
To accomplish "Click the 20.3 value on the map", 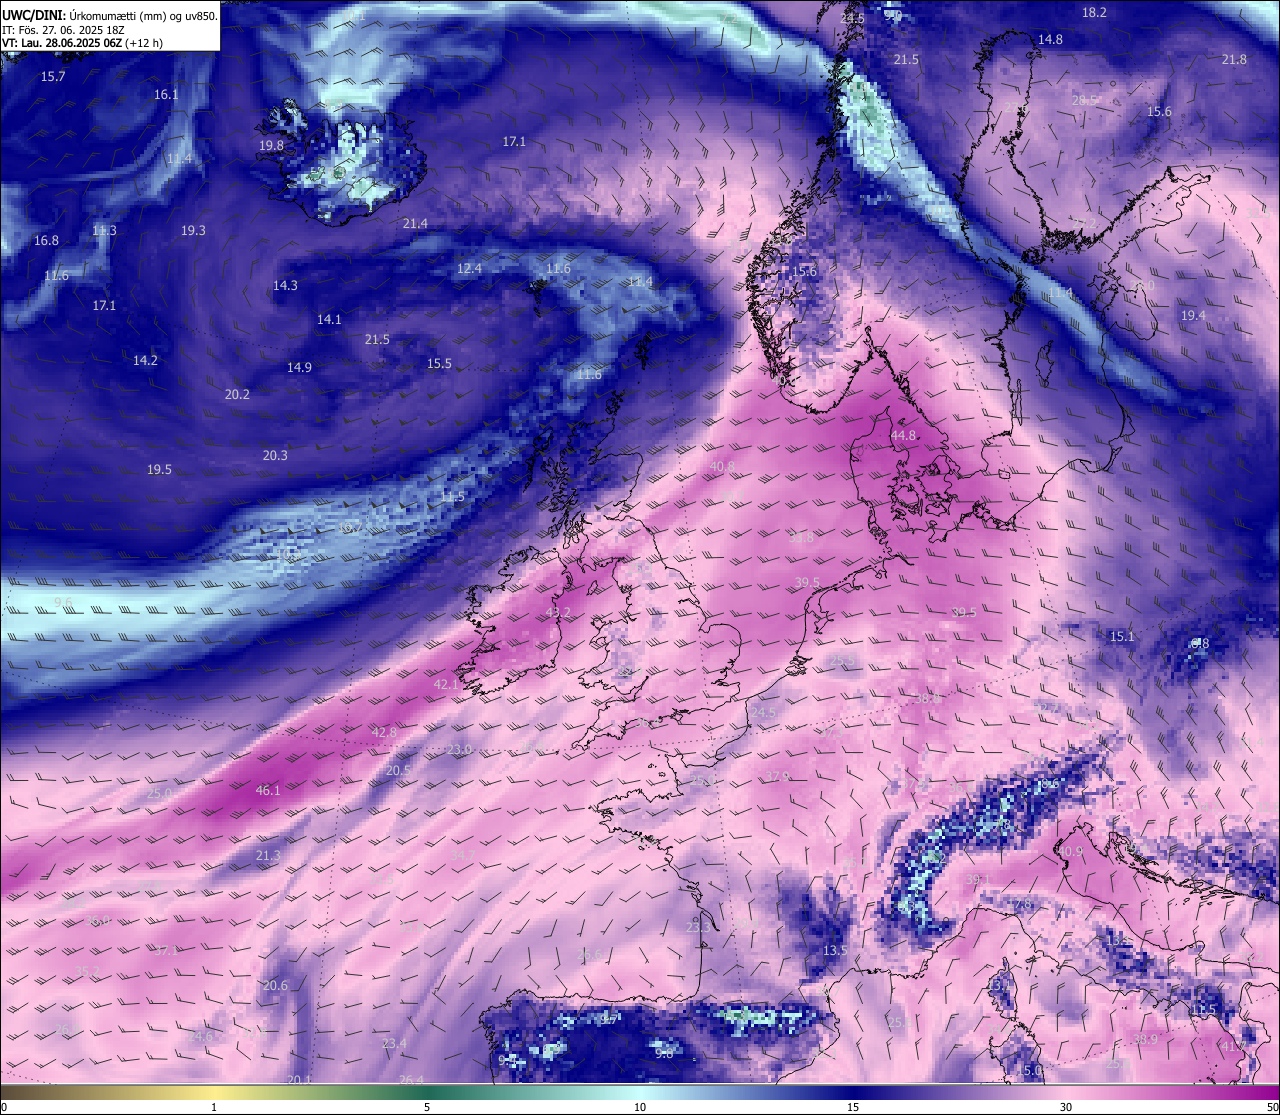I will [275, 456].
